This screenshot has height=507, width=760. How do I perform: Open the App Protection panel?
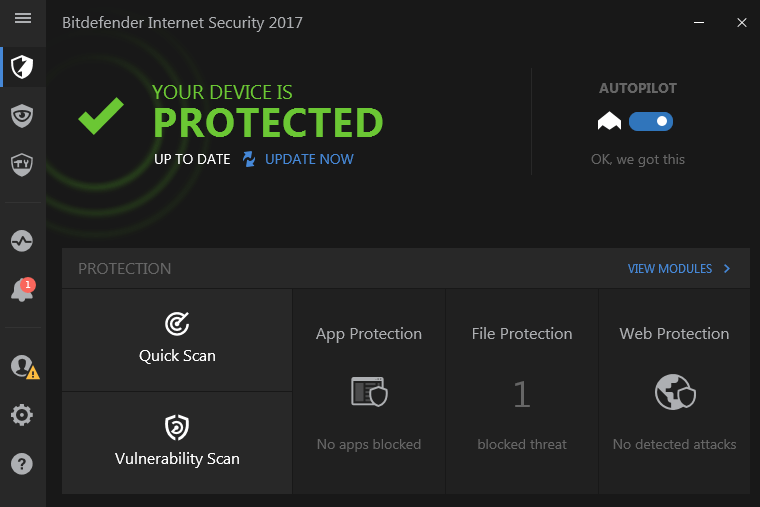pos(369,391)
